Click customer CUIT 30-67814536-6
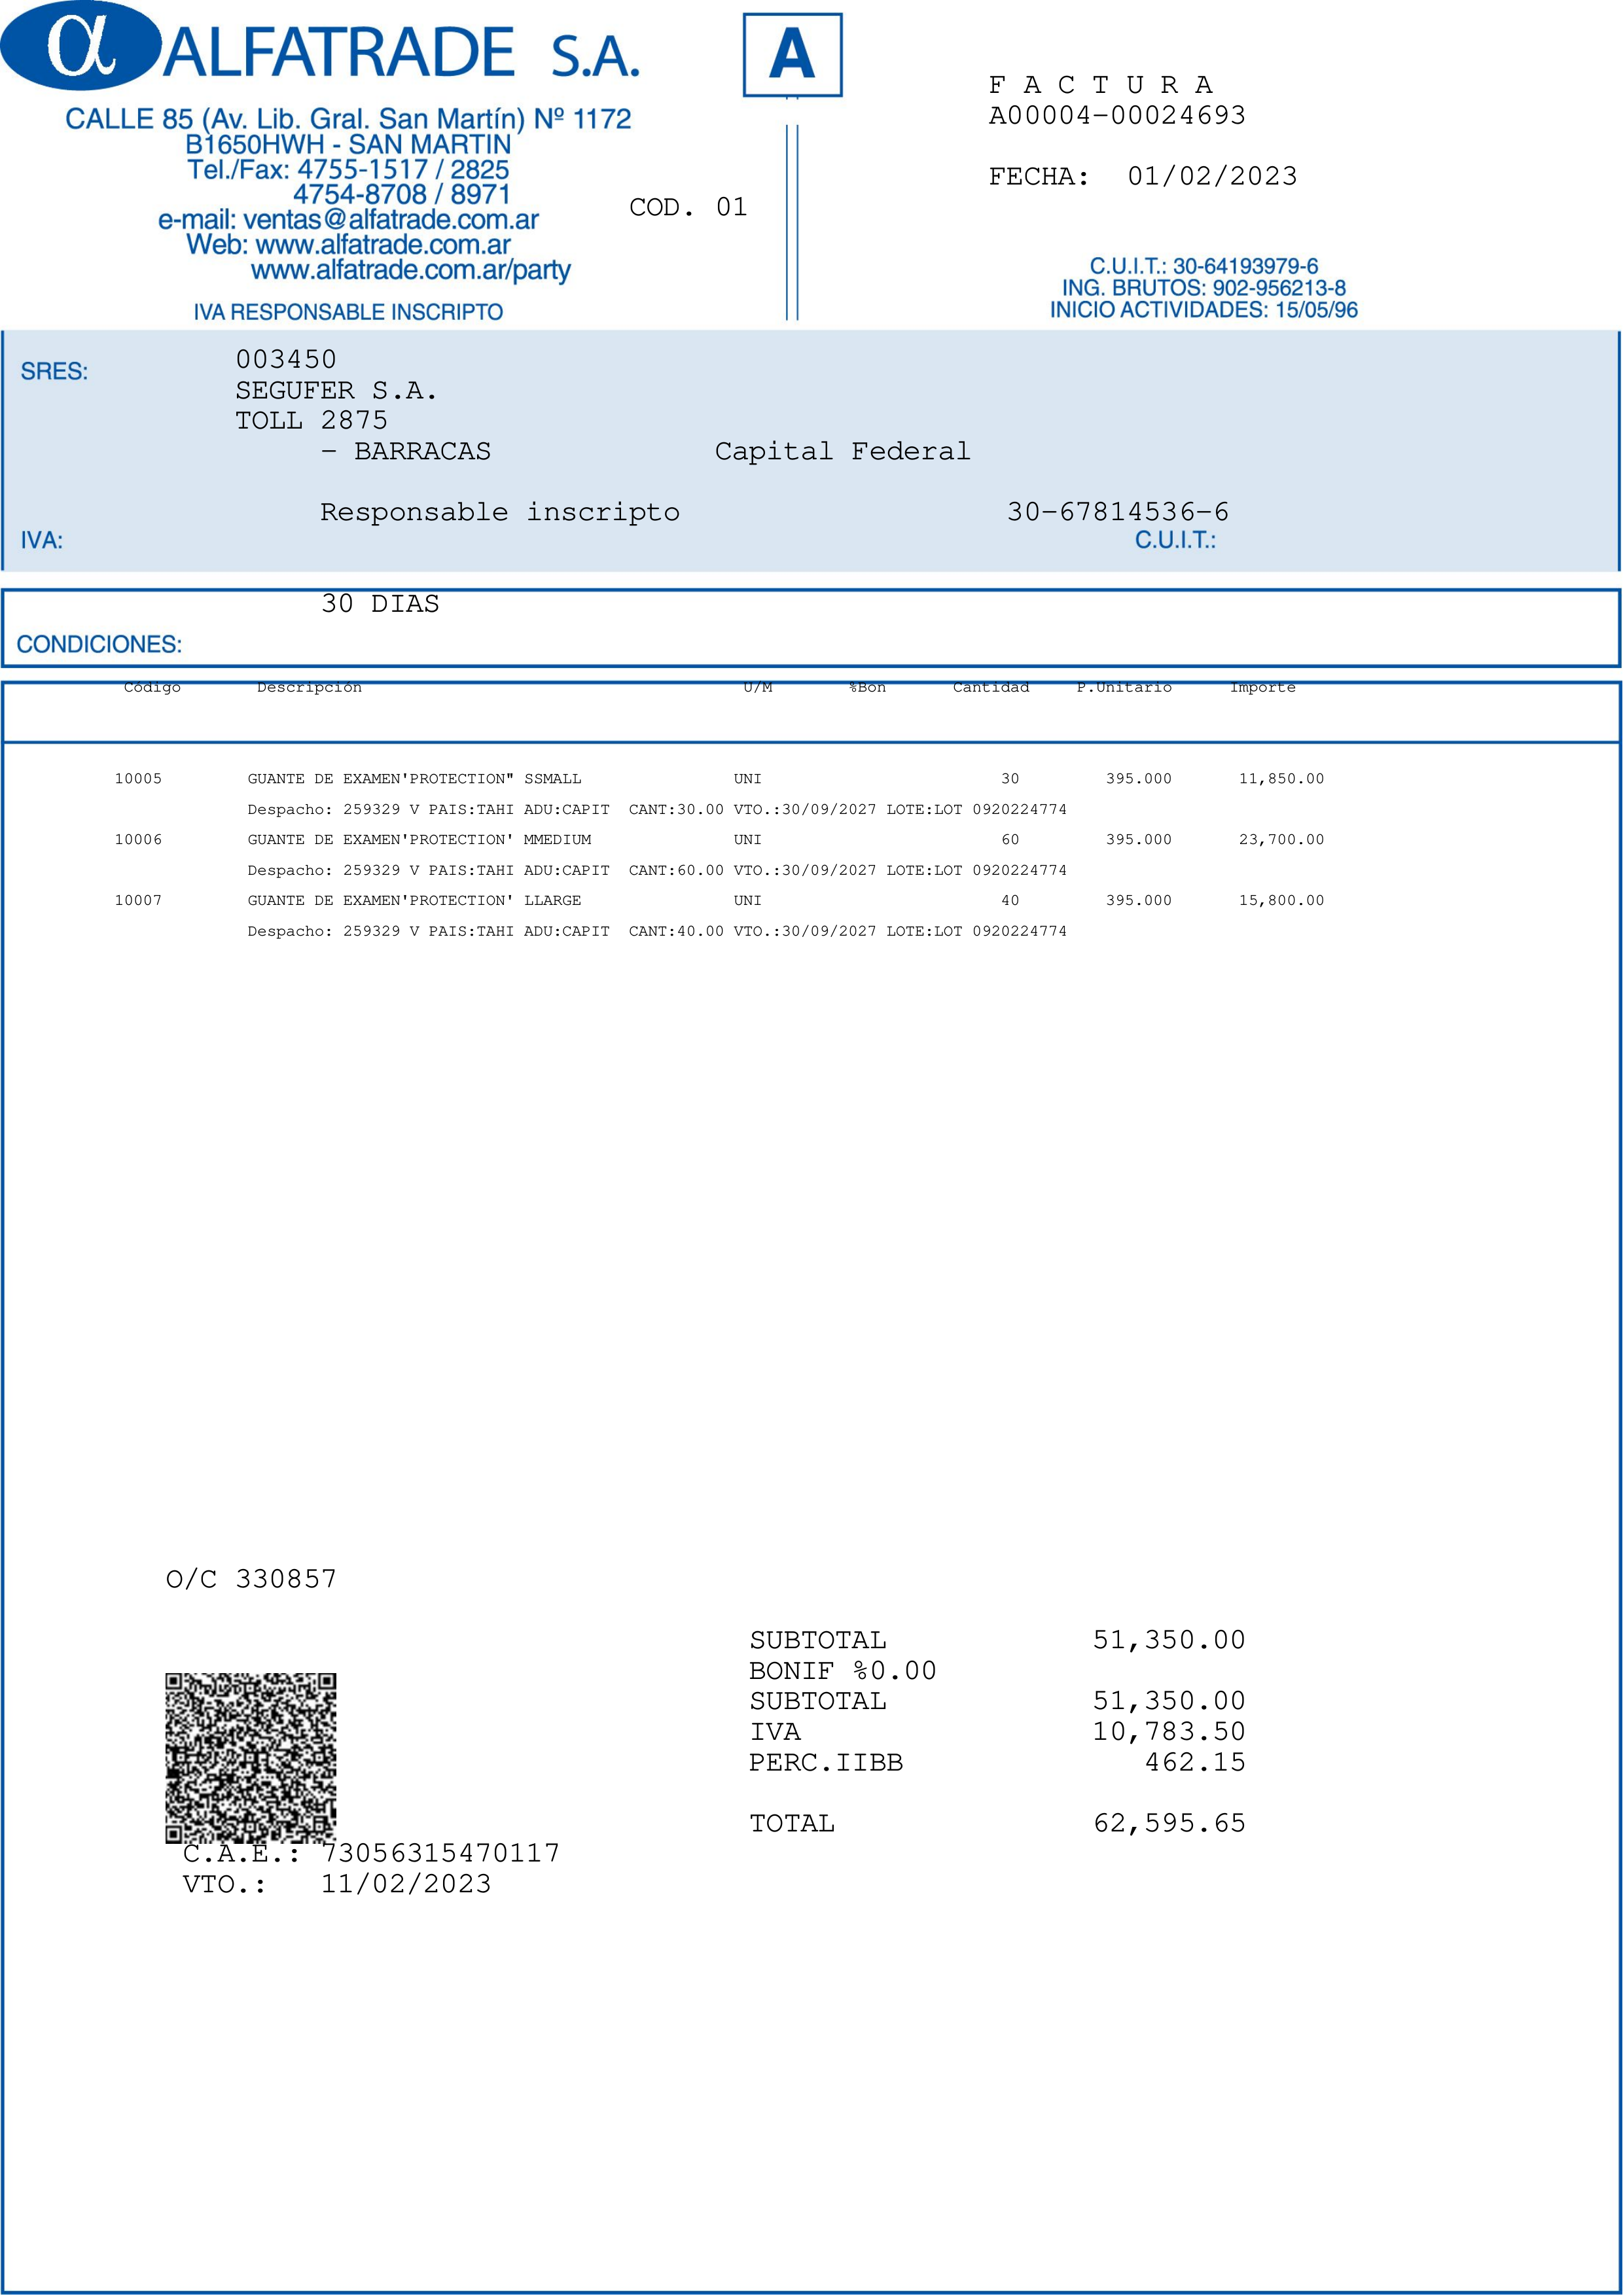The height and width of the screenshot is (2296, 1623). (x=1117, y=512)
